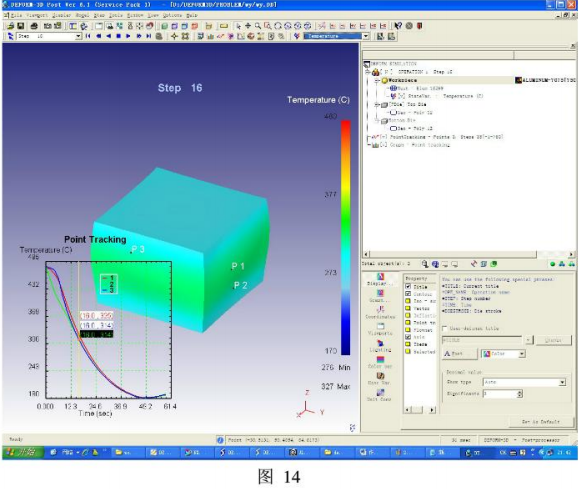Open the Viewport menu

(x=37, y=15)
